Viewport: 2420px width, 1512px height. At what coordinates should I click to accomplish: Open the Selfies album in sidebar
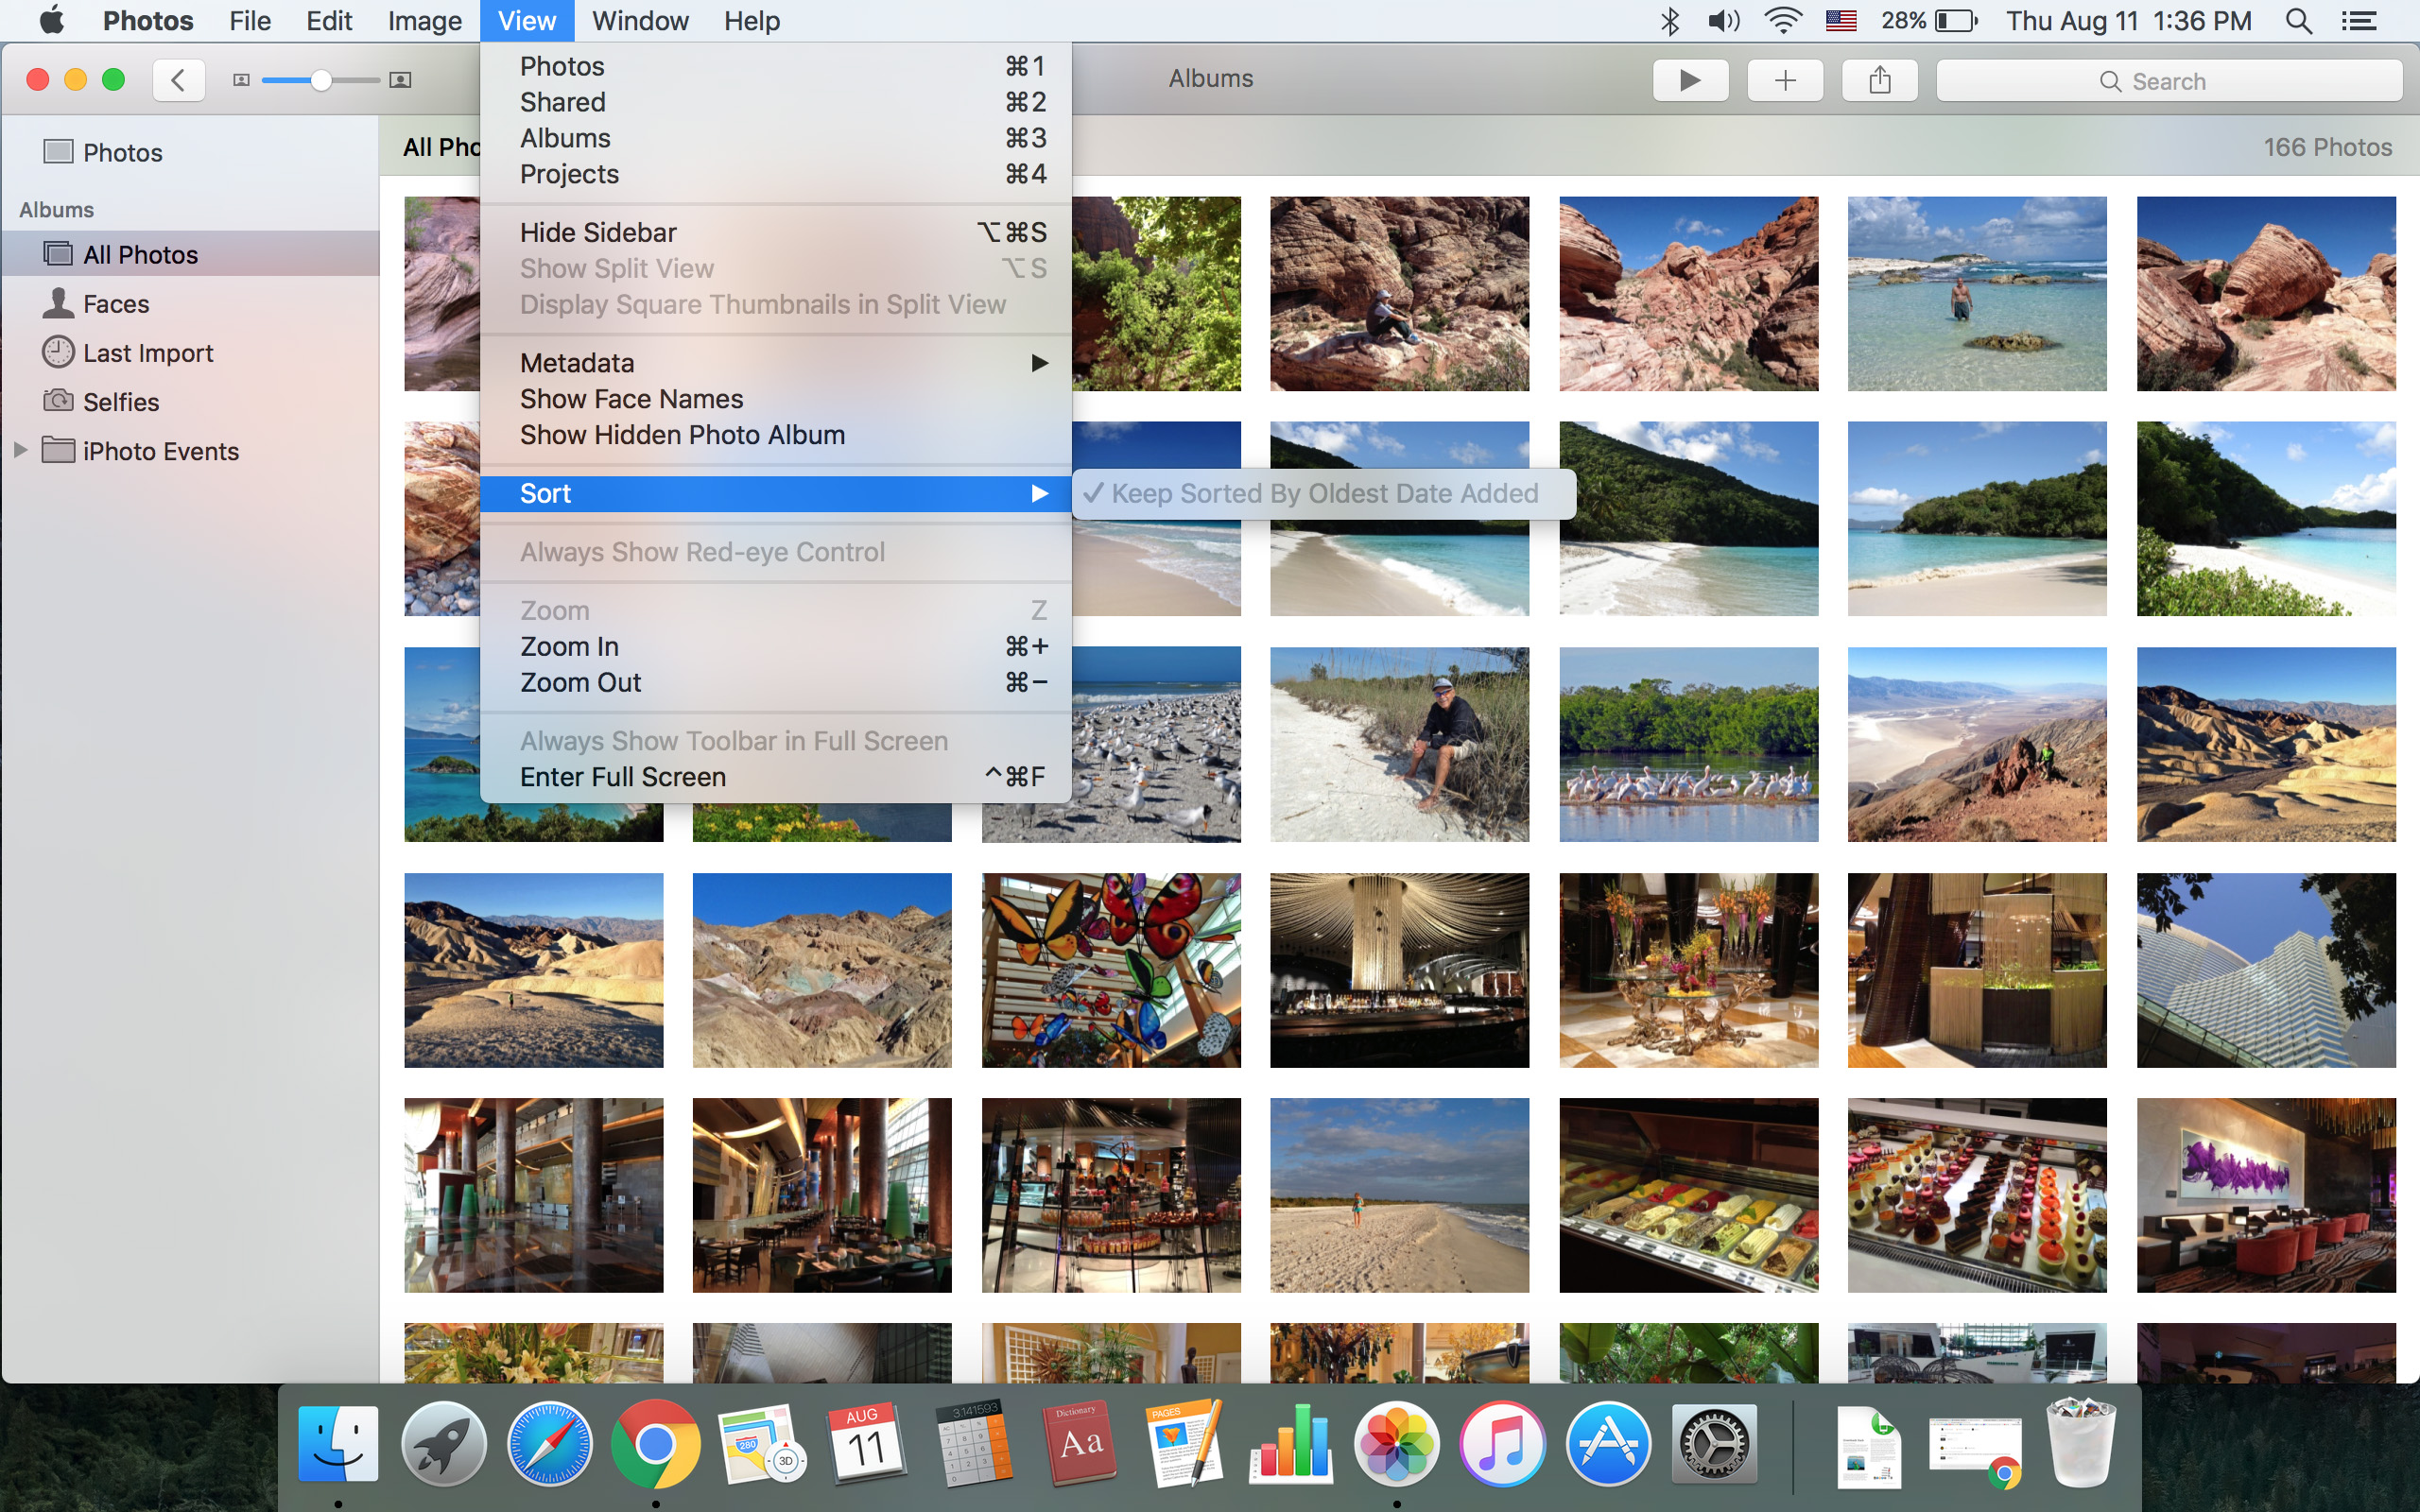[121, 402]
